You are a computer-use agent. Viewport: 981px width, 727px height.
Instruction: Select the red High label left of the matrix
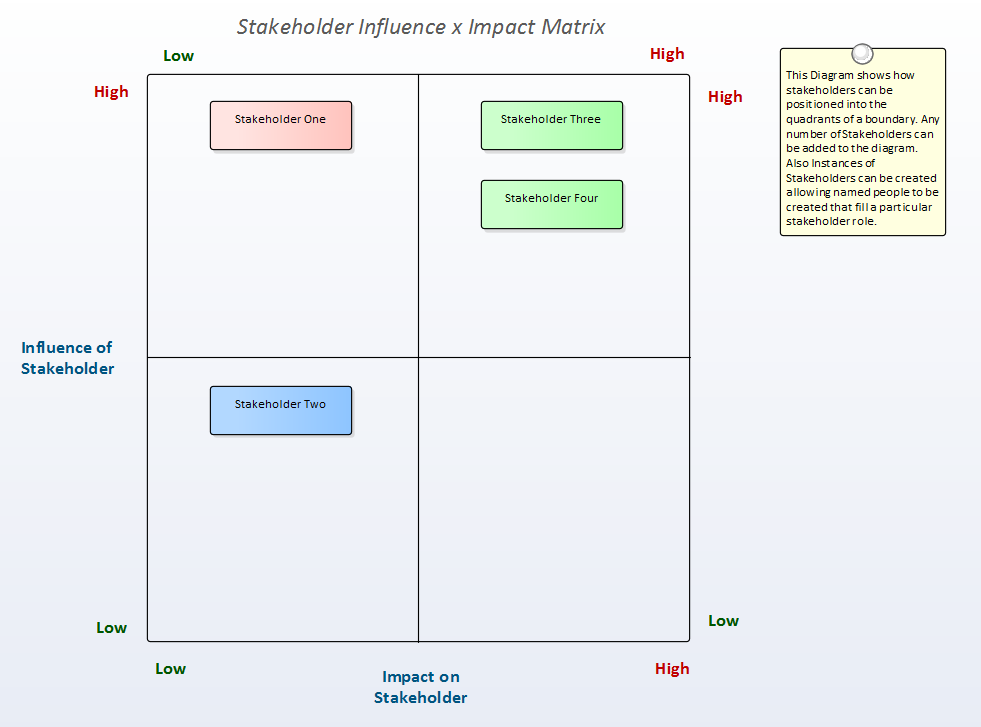111,92
